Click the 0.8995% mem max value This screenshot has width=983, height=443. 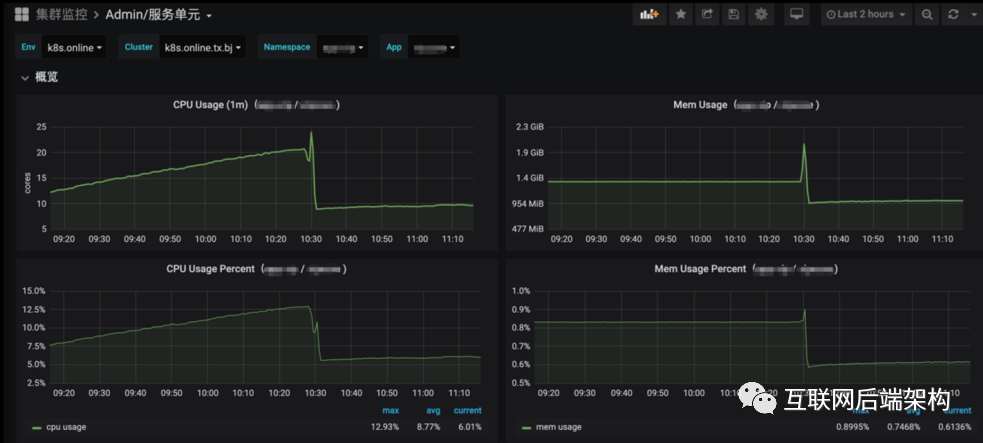click(853, 427)
